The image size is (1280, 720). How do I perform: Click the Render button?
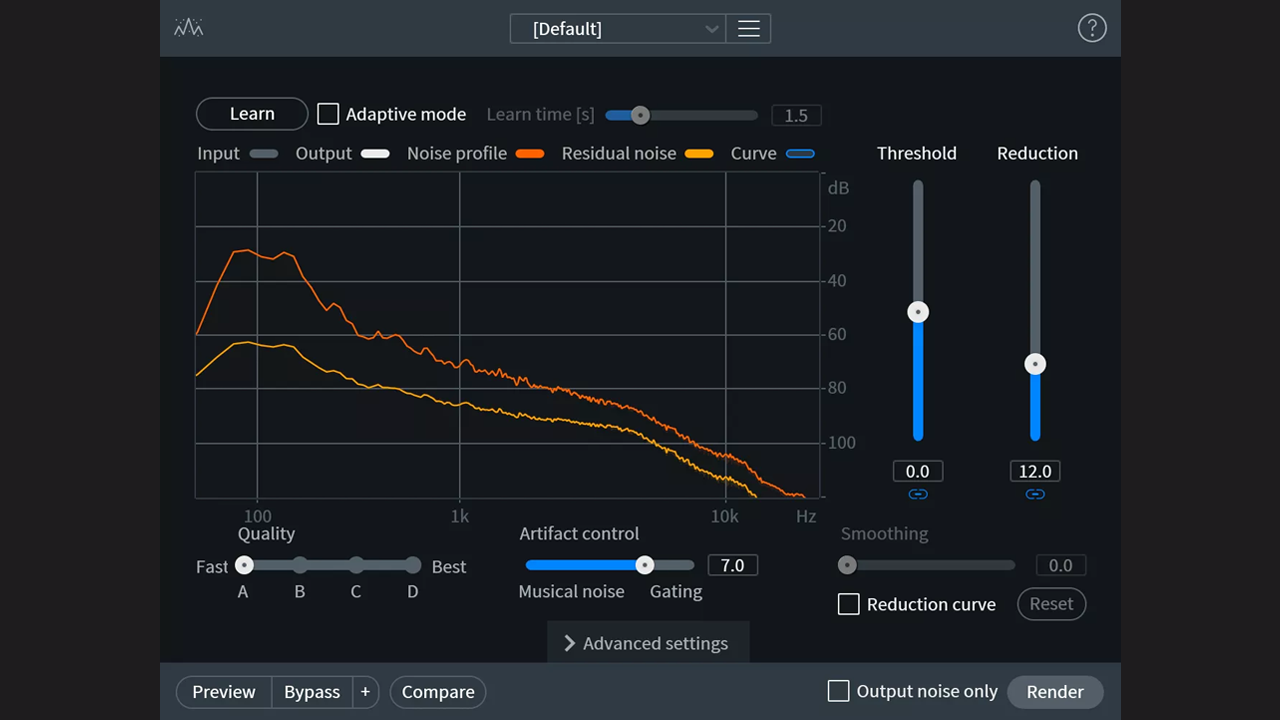click(1055, 692)
